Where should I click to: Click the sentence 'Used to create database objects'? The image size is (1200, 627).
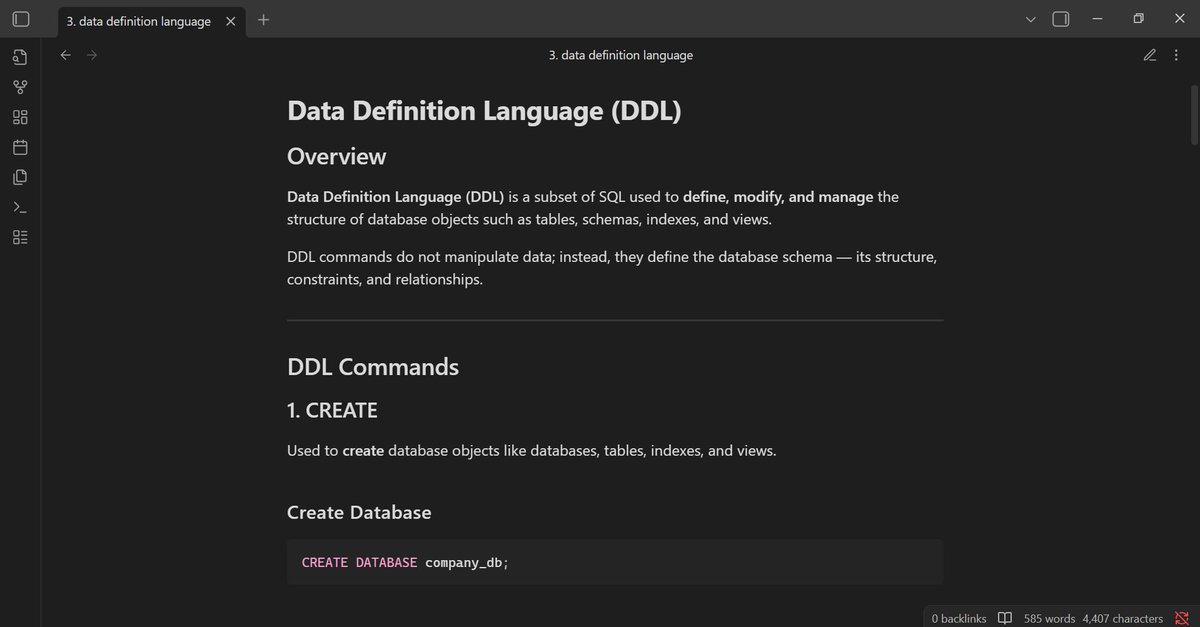point(531,451)
